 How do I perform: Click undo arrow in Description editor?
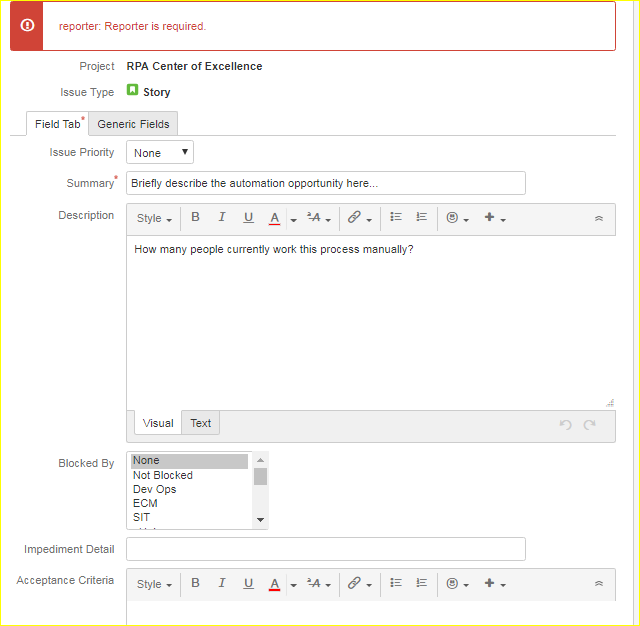(565, 424)
